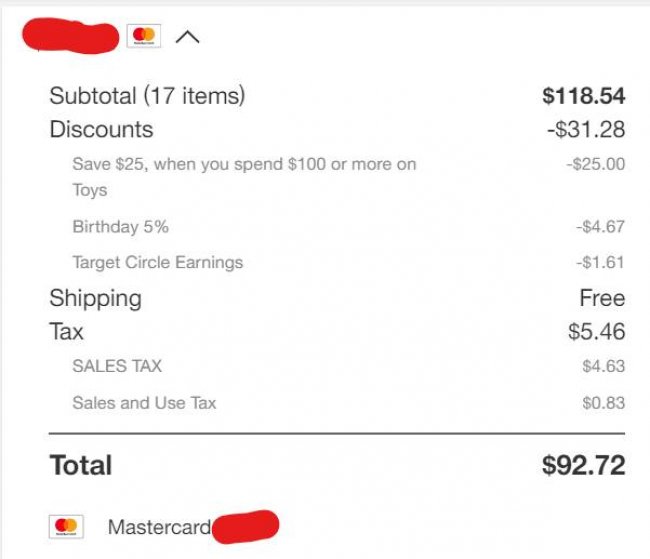Viewport: 650px width, 559px height.
Task: Select the Discounts row heading
Action: 101,129
